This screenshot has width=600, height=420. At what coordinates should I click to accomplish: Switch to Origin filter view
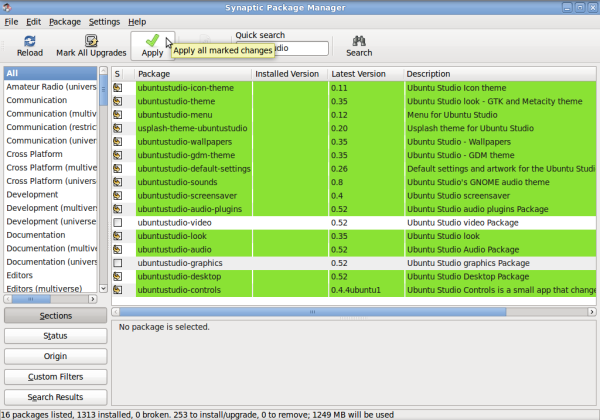pos(55,356)
